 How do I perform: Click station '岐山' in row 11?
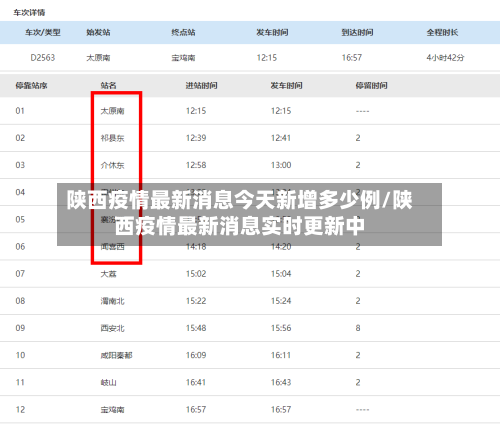click(x=109, y=383)
